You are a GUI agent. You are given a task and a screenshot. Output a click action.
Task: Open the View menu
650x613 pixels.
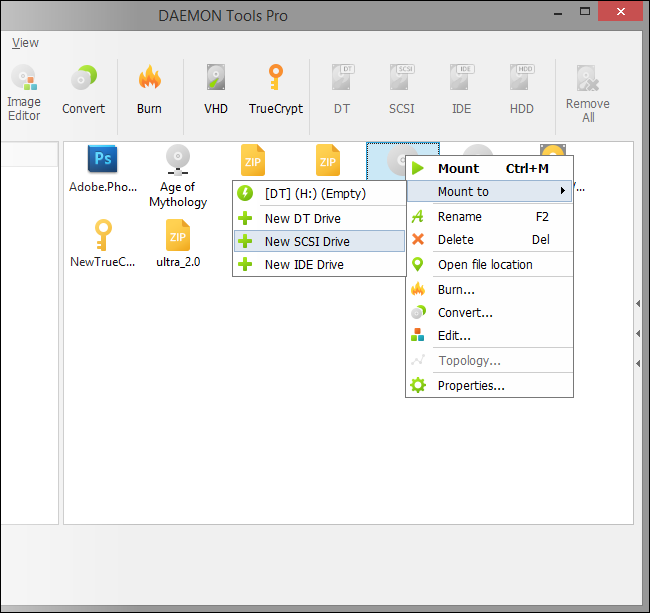point(25,43)
